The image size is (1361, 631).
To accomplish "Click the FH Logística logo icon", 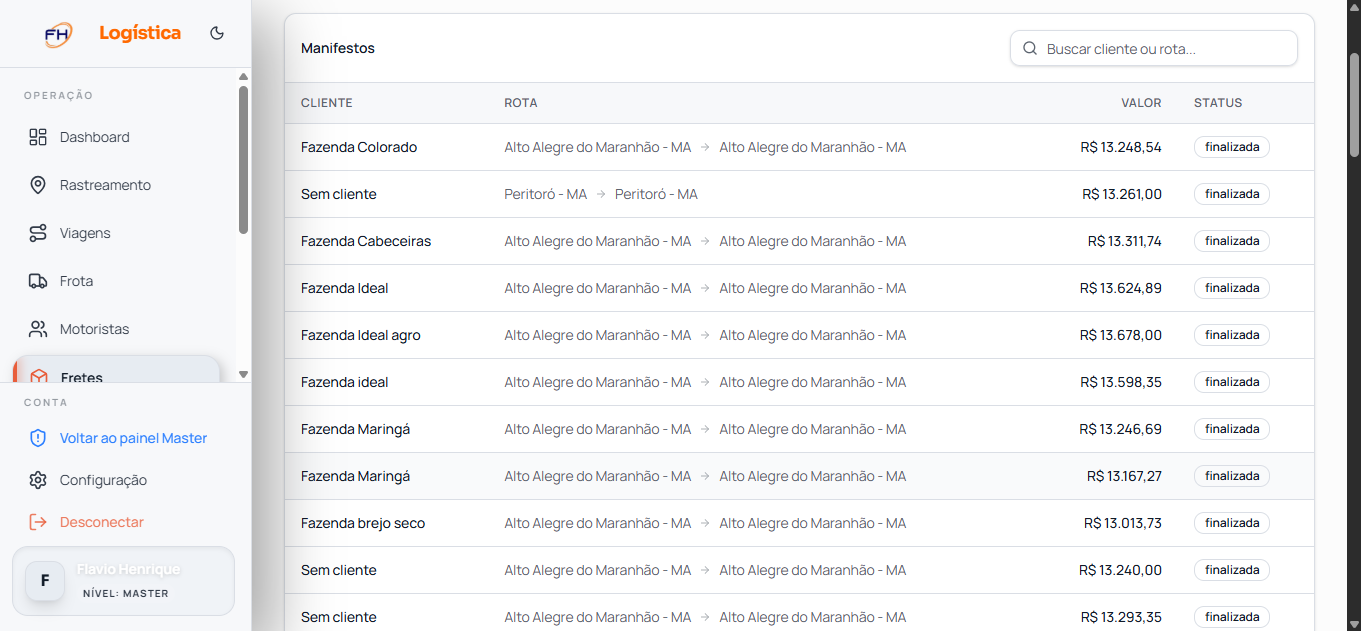I will point(58,34).
